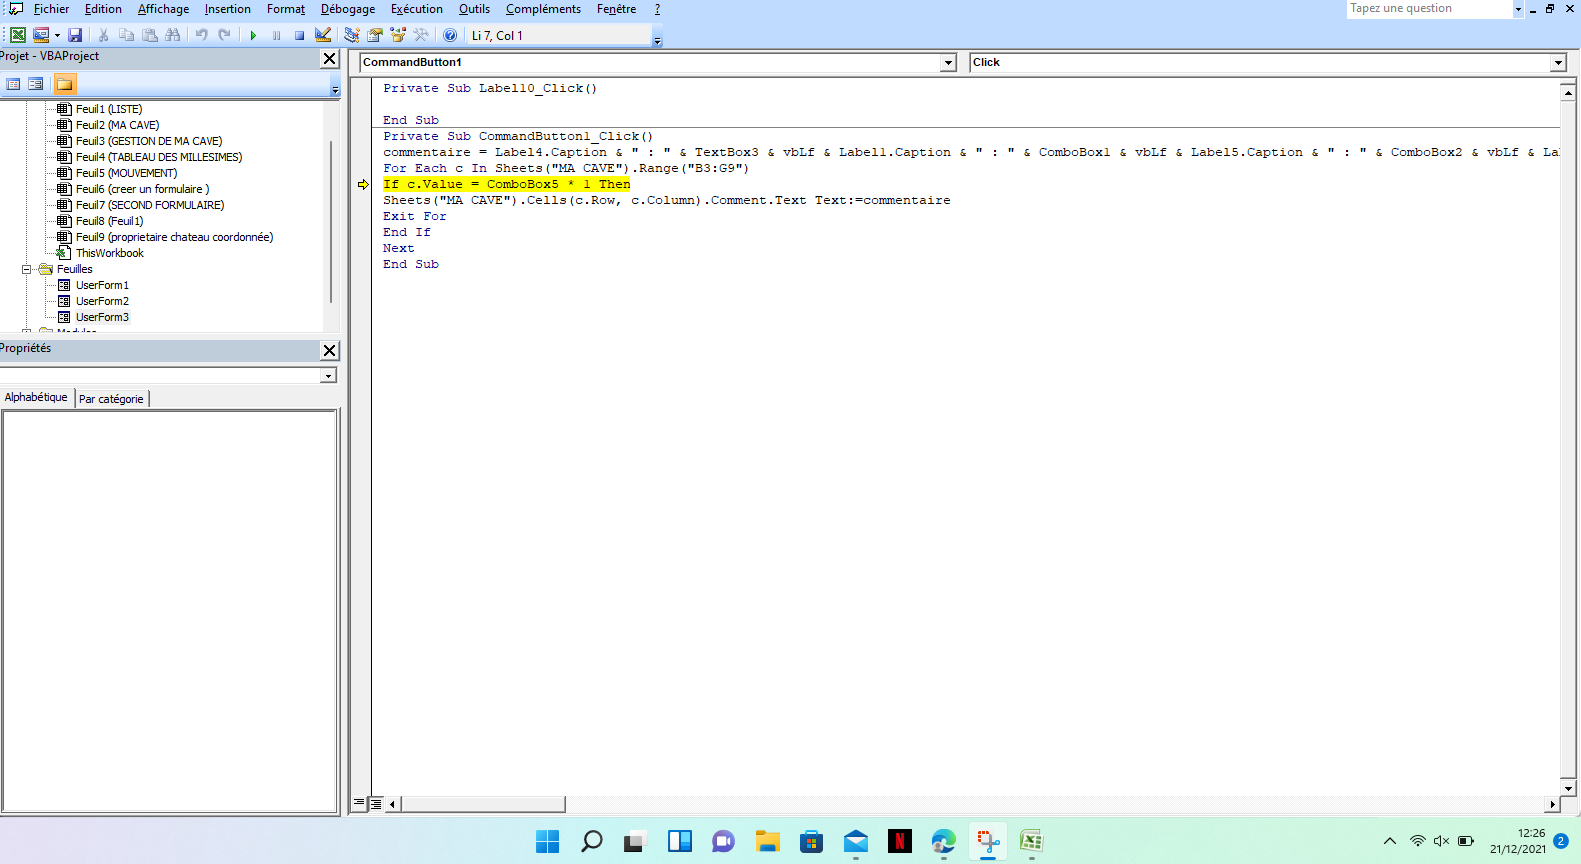
Task: Open the Click procedure dropdown
Action: point(1557,63)
